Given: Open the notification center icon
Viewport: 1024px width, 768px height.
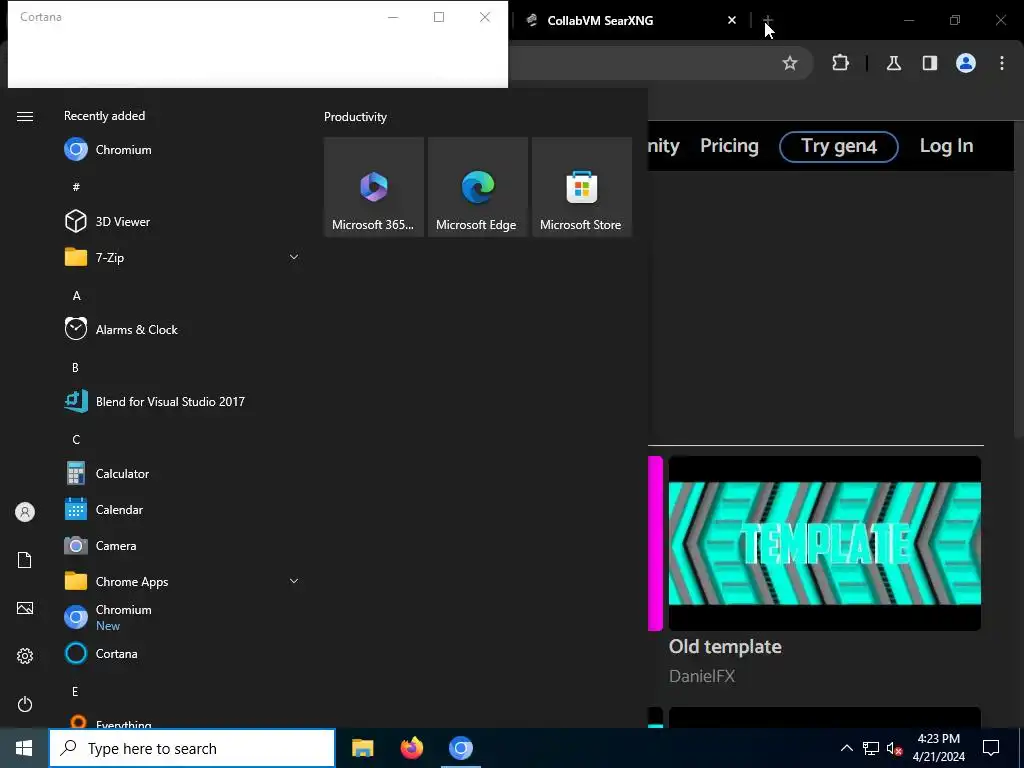Looking at the screenshot, I should pyautogui.click(x=991, y=748).
